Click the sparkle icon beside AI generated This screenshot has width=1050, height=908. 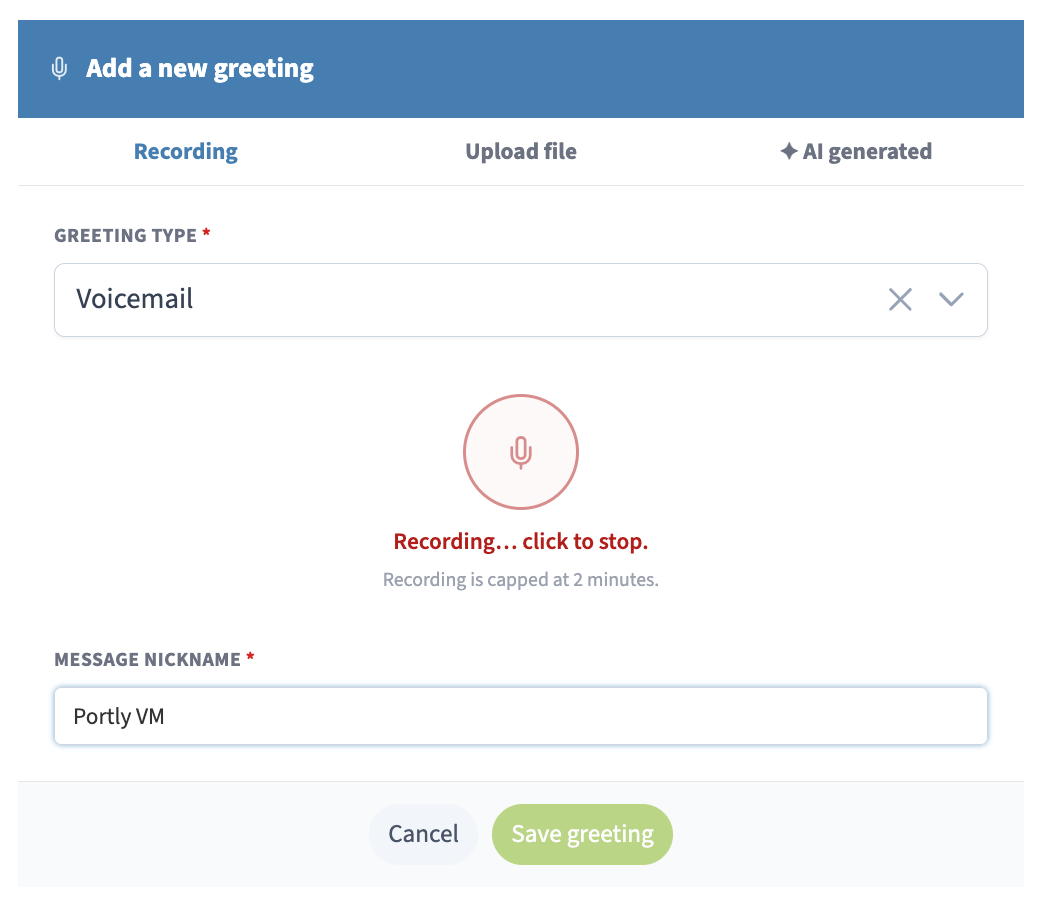789,151
